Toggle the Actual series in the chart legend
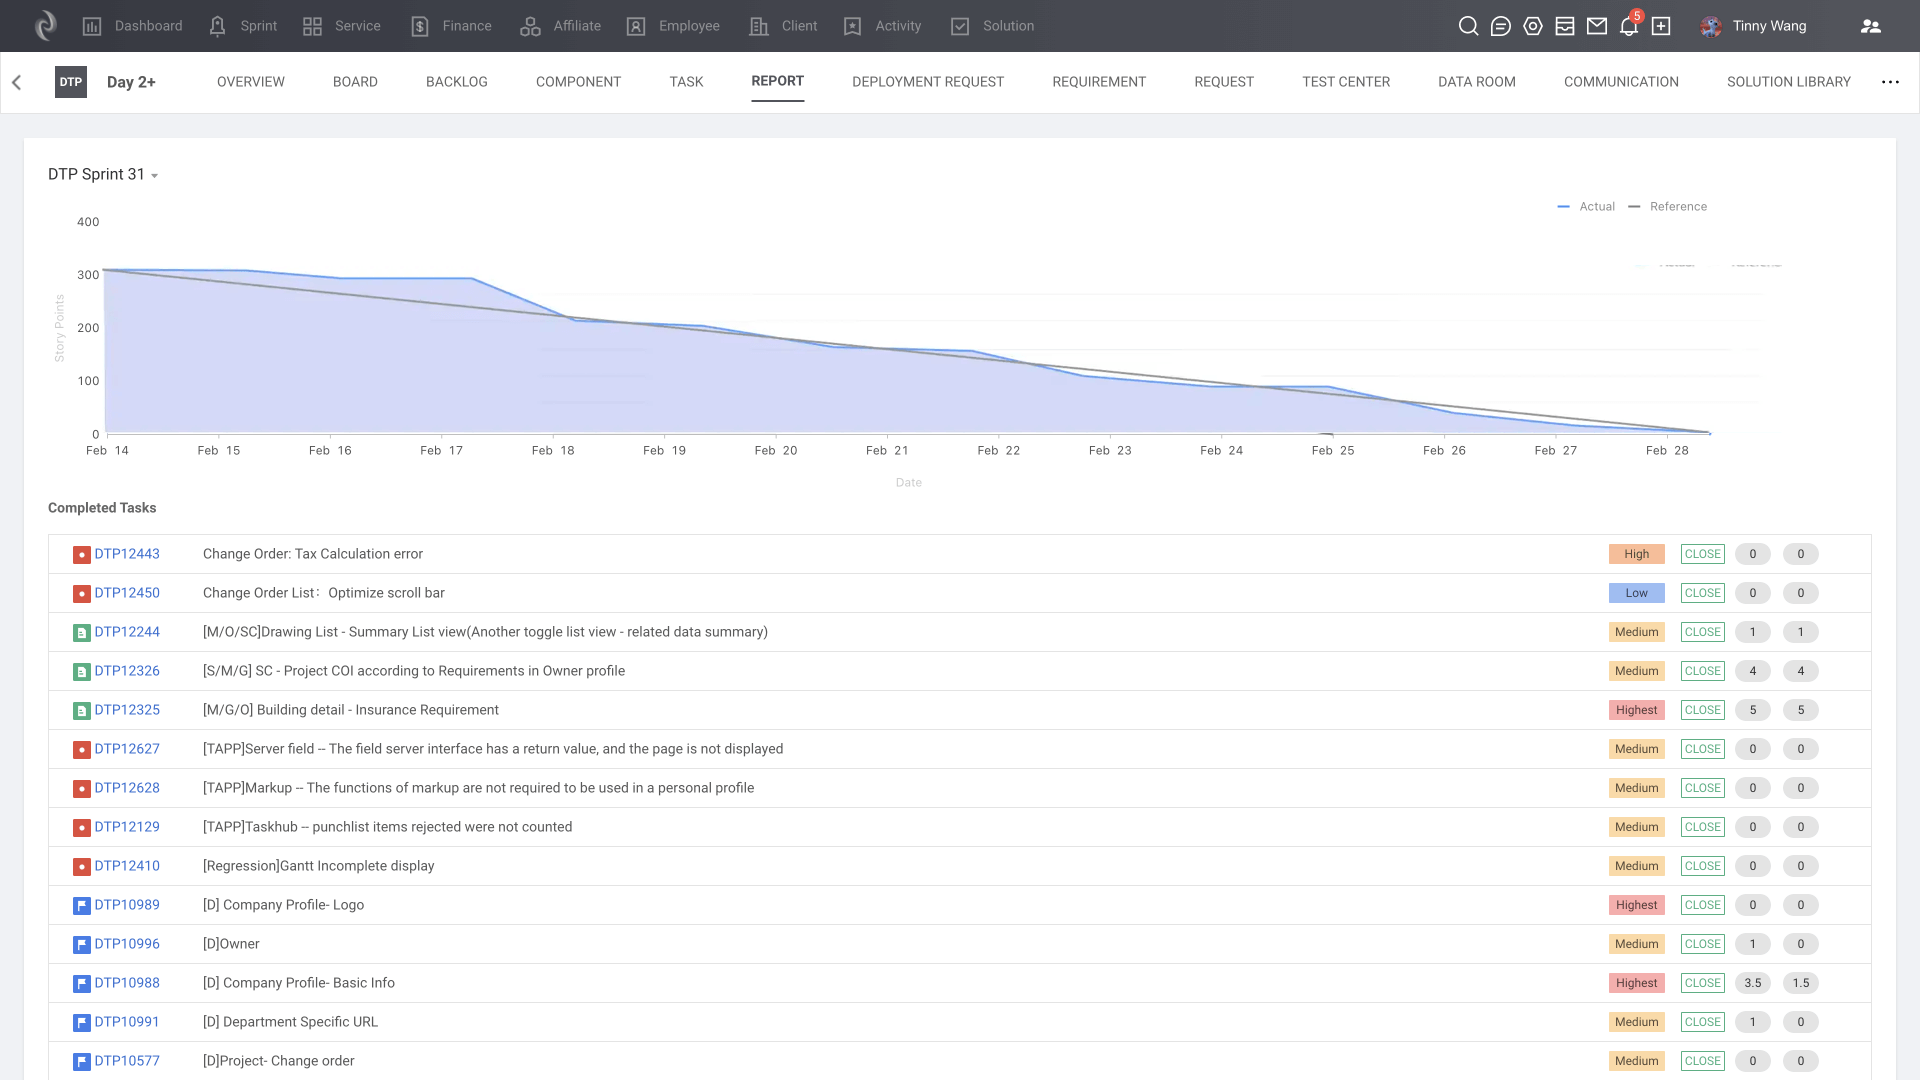 (1586, 206)
